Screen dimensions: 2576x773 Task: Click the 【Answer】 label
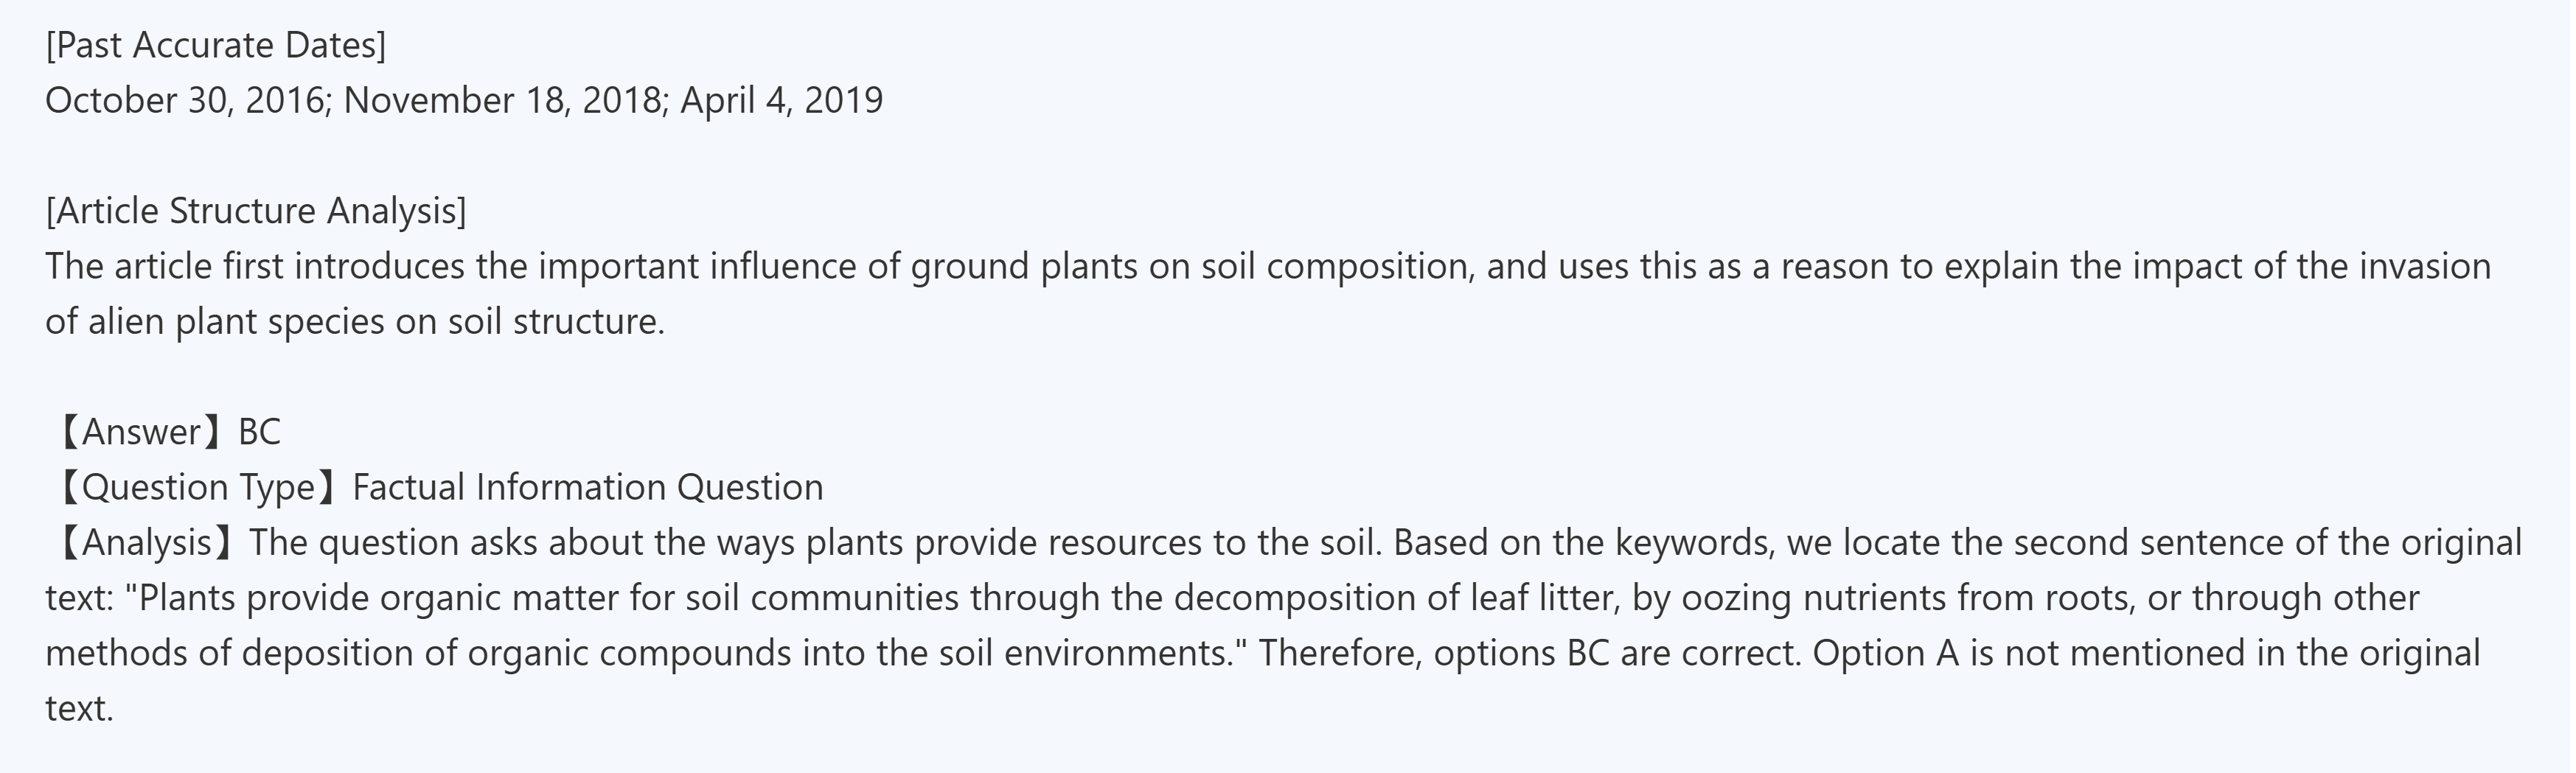coord(140,432)
